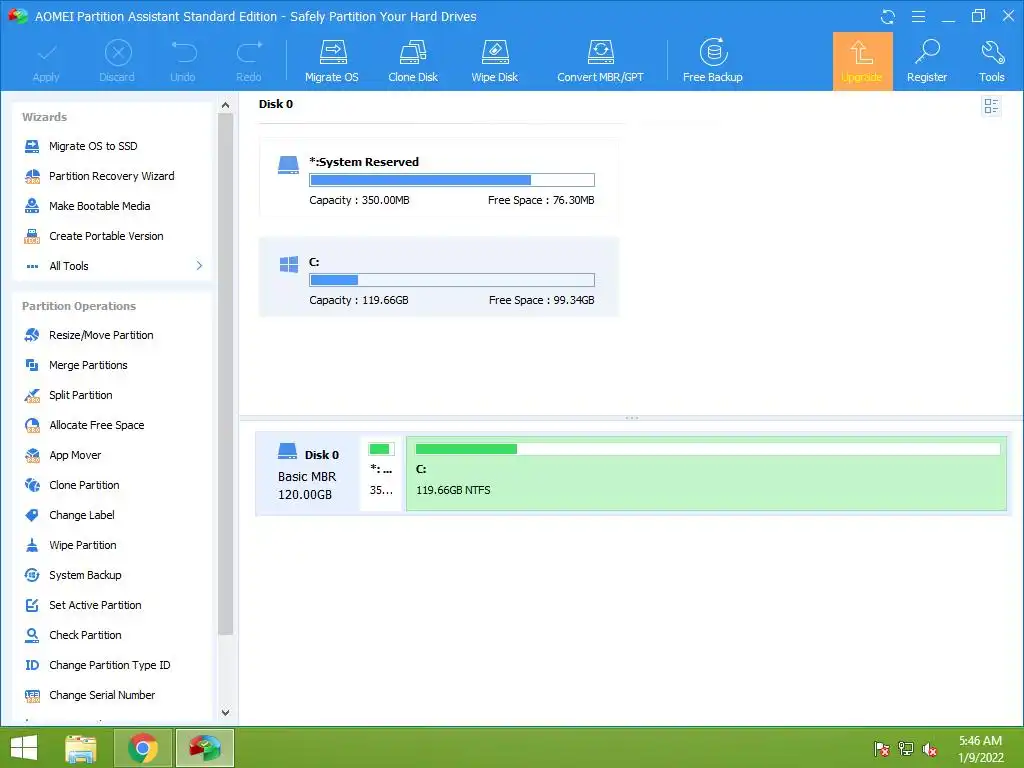
Task: Click System Reserved usage bar
Action: [x=452, y=180]
